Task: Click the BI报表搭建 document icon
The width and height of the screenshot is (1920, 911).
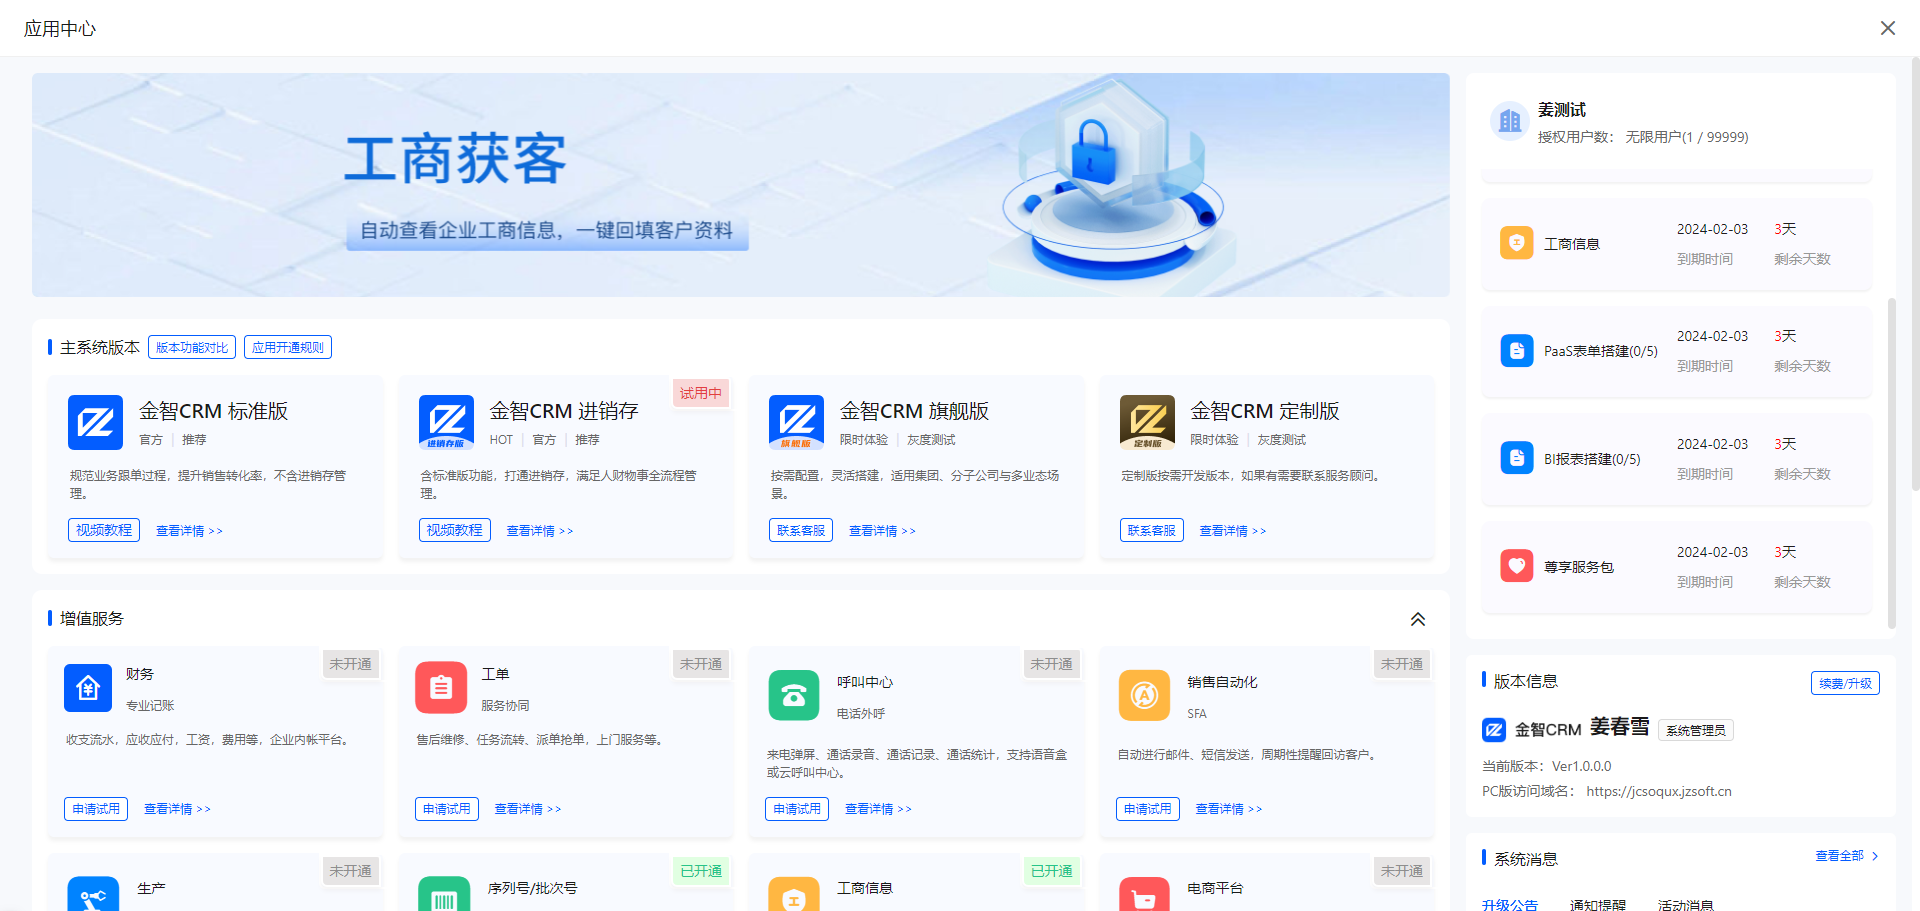Action: (1516, 458)
